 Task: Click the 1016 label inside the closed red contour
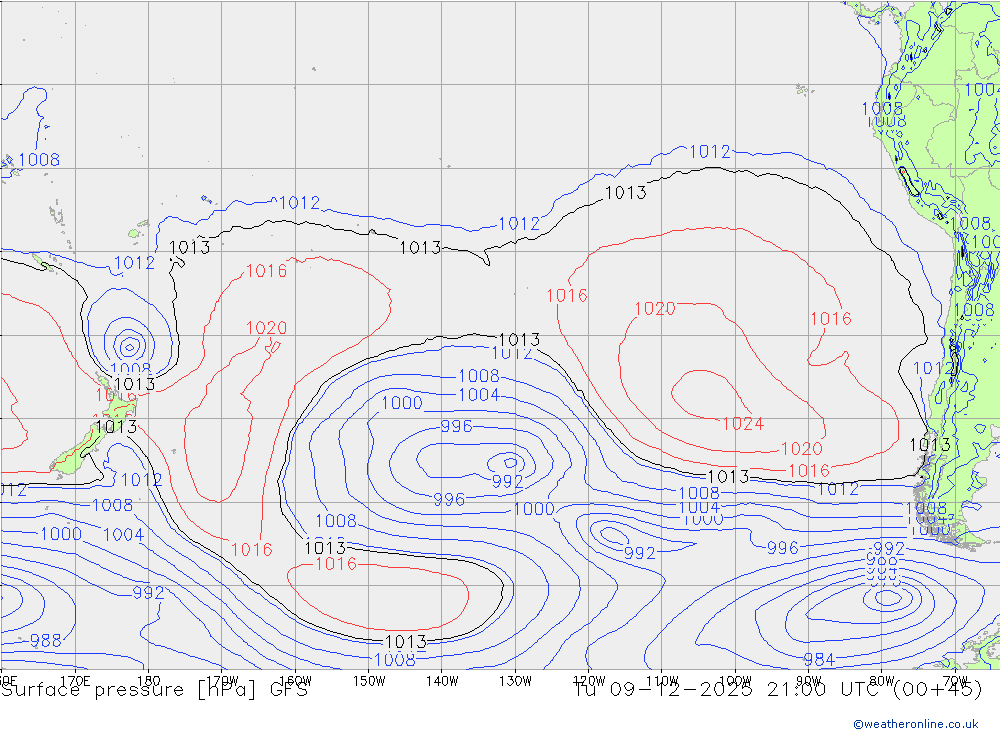pyautogui.click(x=335, y=564)
